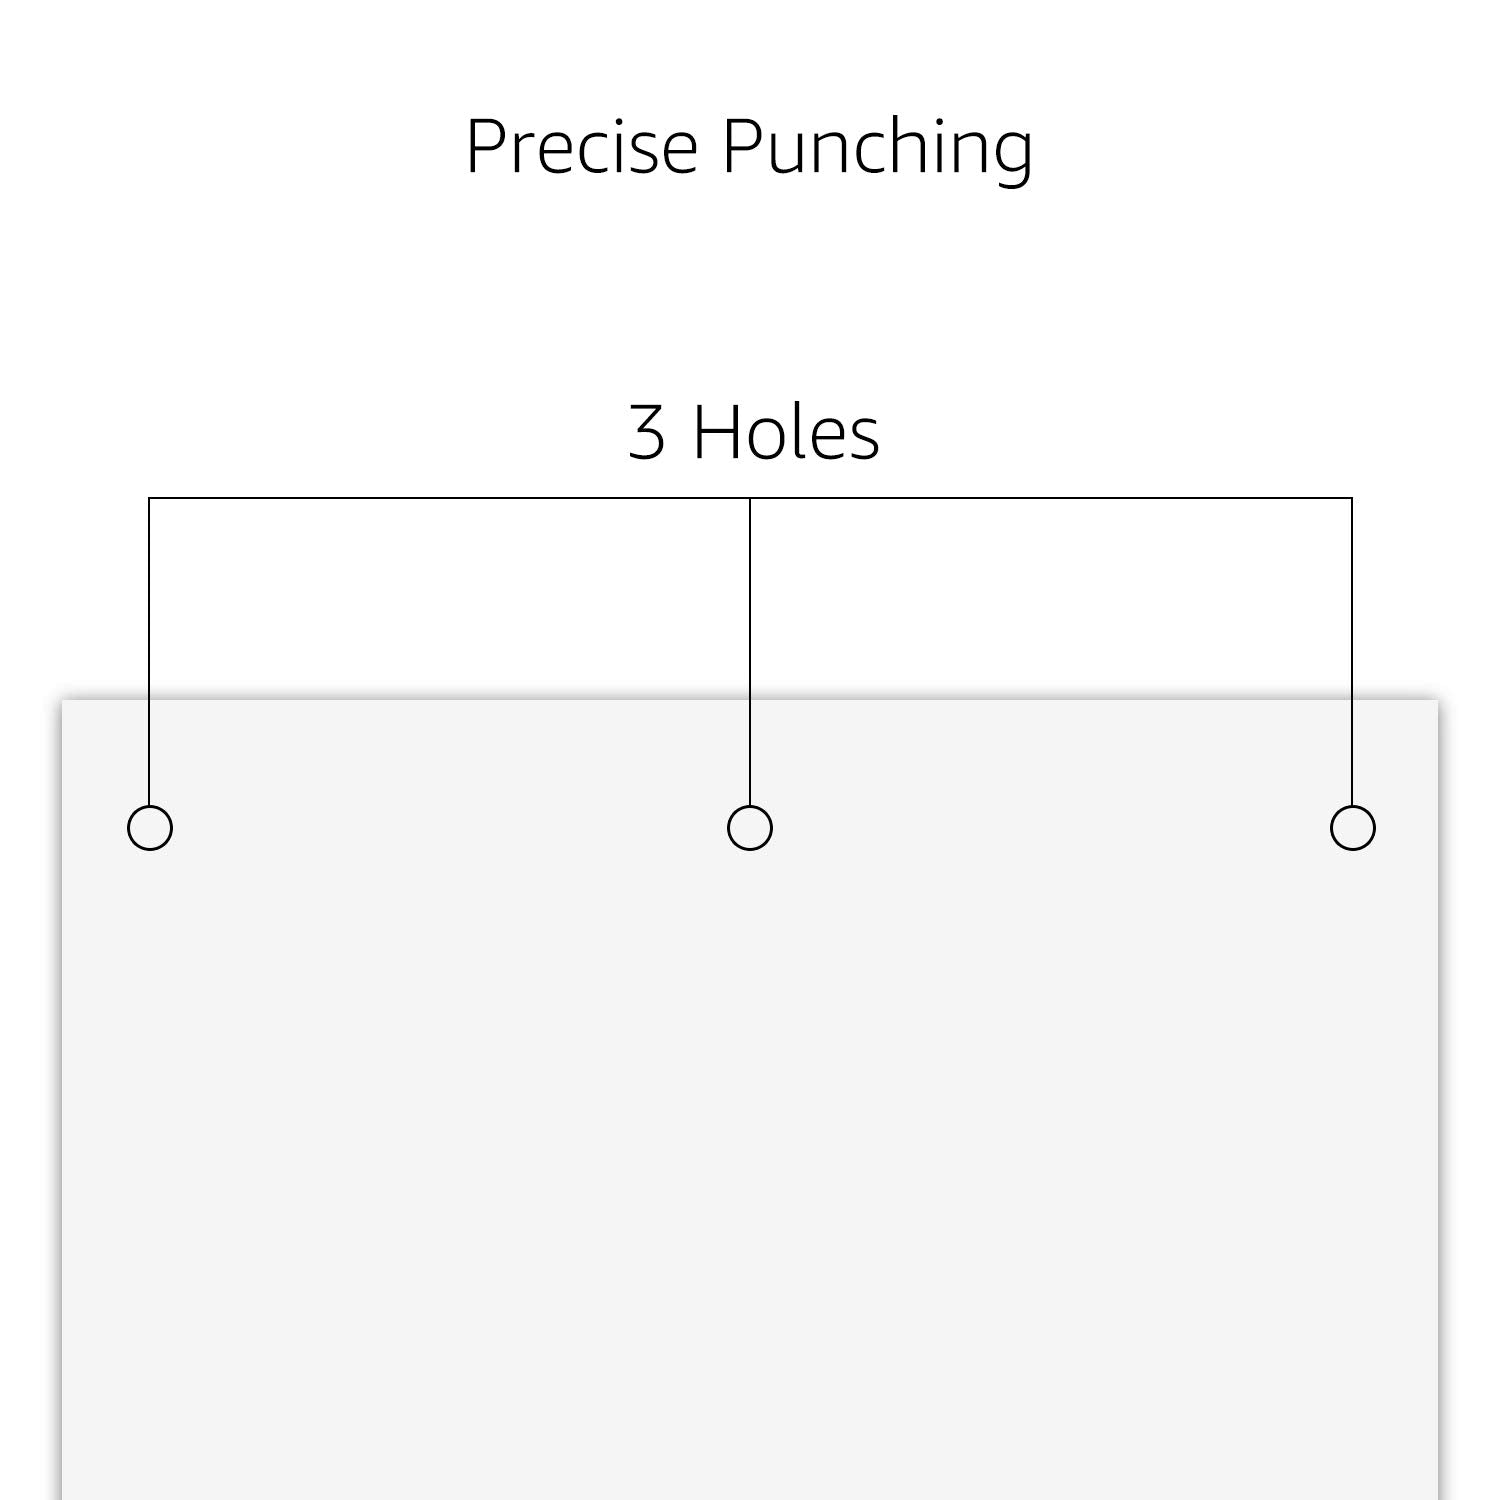Screen dimensions: 1500x1500
Task: Click the top edge of the paper sheet
Action: (x=750, y=700)
